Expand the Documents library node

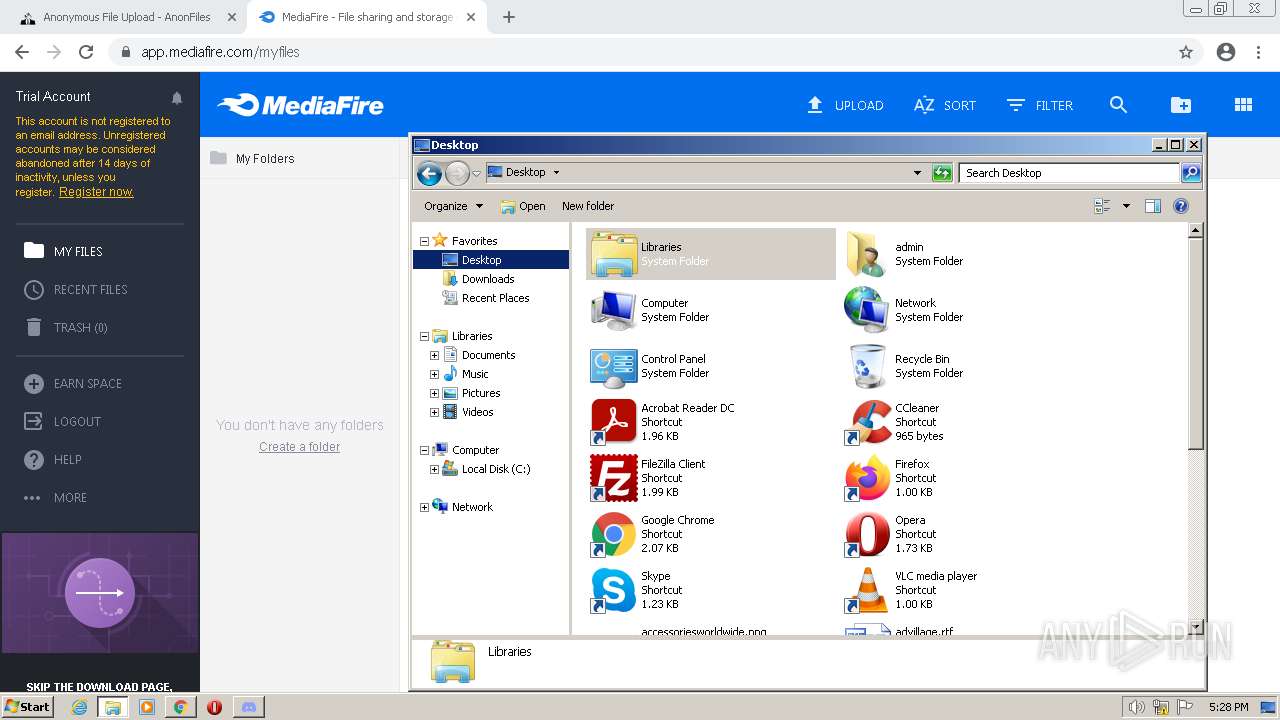pos(434,355)
